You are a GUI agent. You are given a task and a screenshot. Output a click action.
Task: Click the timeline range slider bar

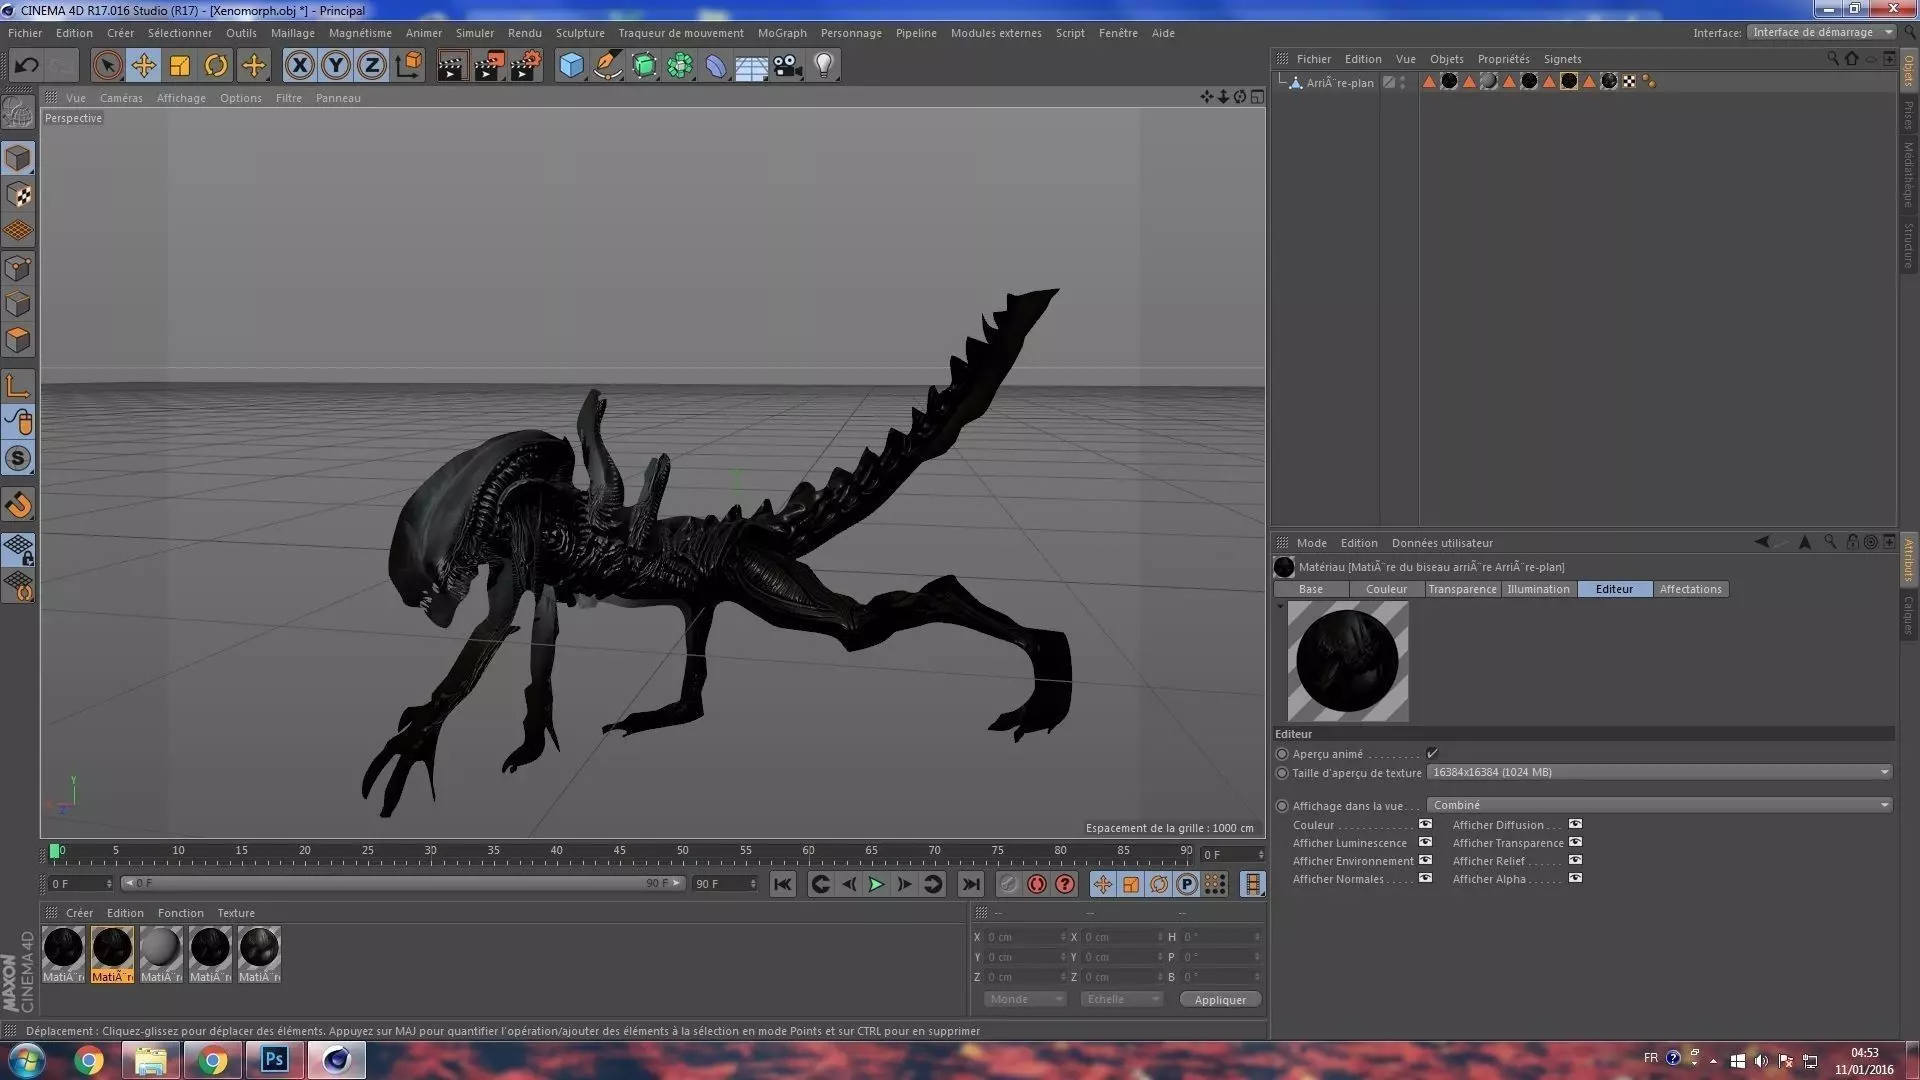coord(402,883)
